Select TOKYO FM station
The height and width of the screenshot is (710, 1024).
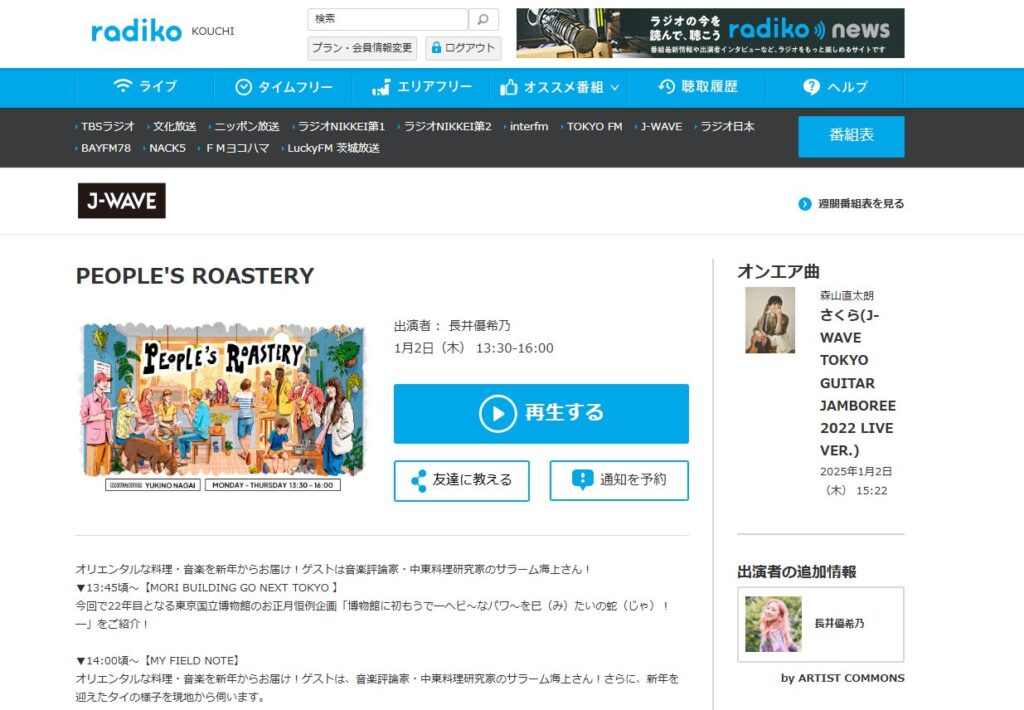[592, 127]
